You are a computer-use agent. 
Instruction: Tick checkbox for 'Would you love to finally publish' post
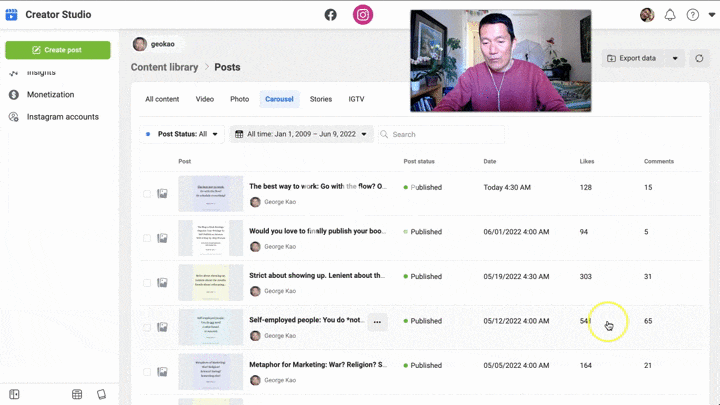[x=147, y=238]
